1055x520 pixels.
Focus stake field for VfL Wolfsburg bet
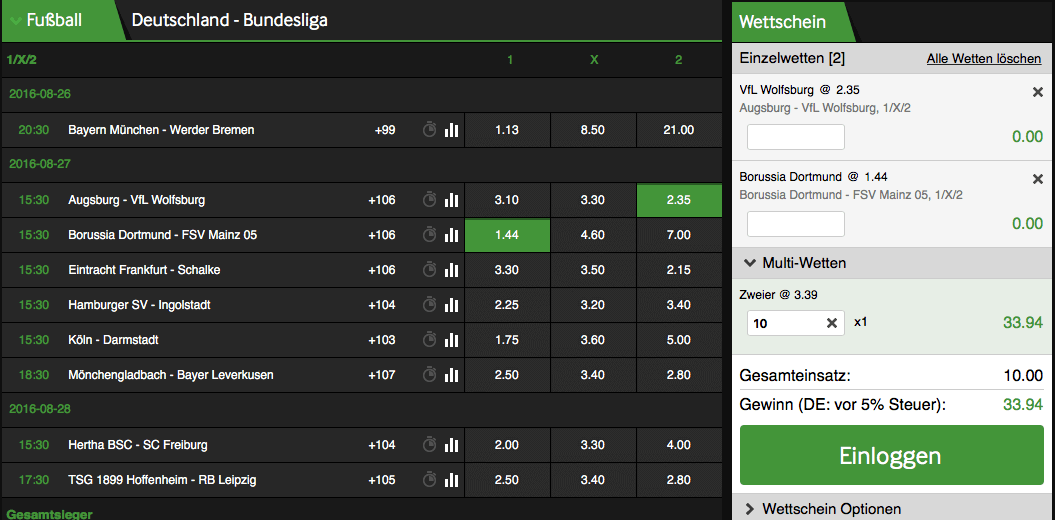pos(796,137)
